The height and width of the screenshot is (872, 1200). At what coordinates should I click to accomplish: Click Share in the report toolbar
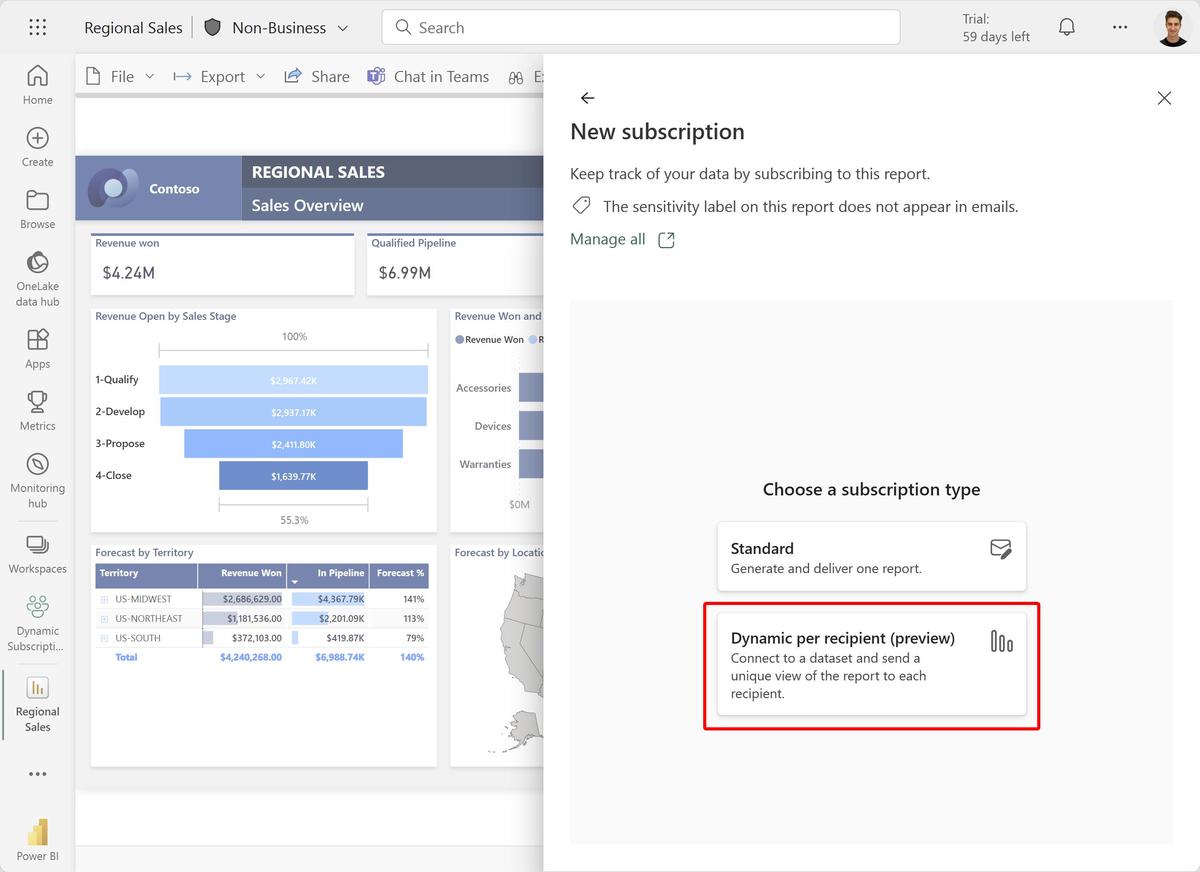click(317, 76)
